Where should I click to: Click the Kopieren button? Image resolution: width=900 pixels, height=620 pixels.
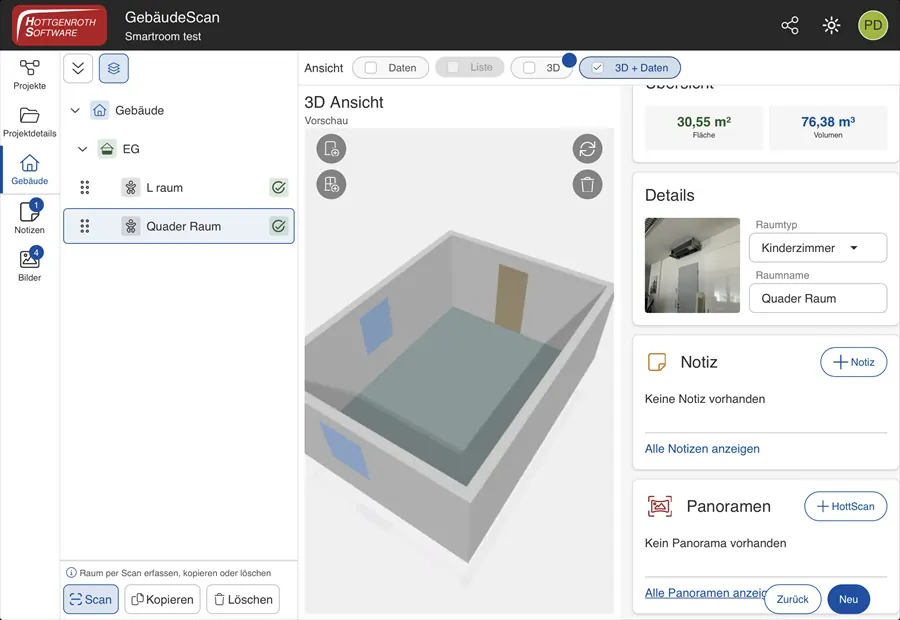pyautogui.click(x=162, y=599)
